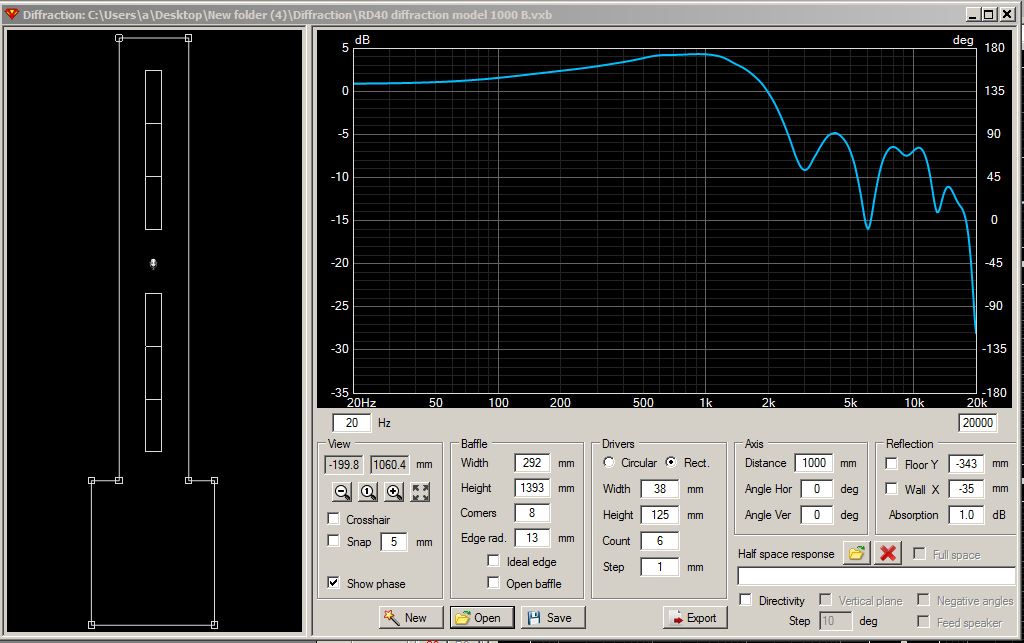Clear half space response with red X

887,553
